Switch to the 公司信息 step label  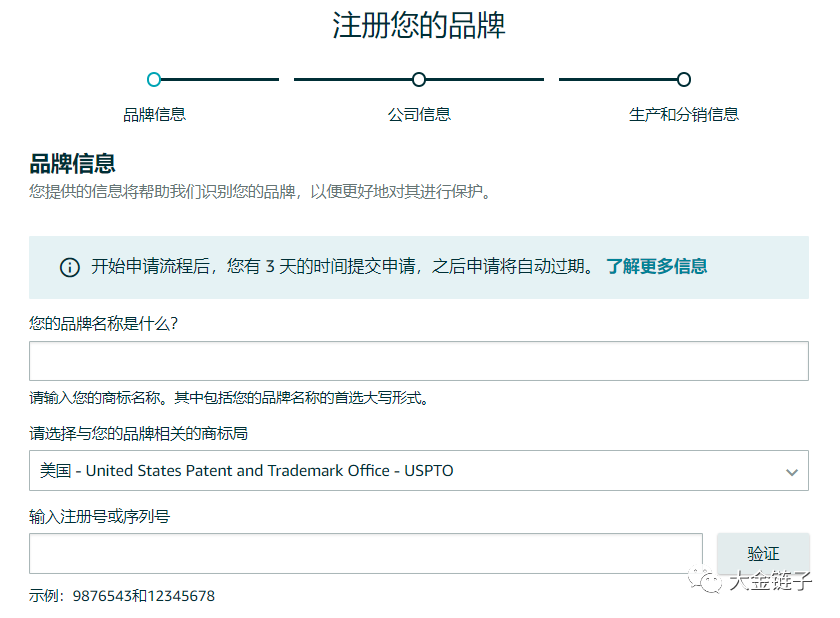(x=418, y=114)
